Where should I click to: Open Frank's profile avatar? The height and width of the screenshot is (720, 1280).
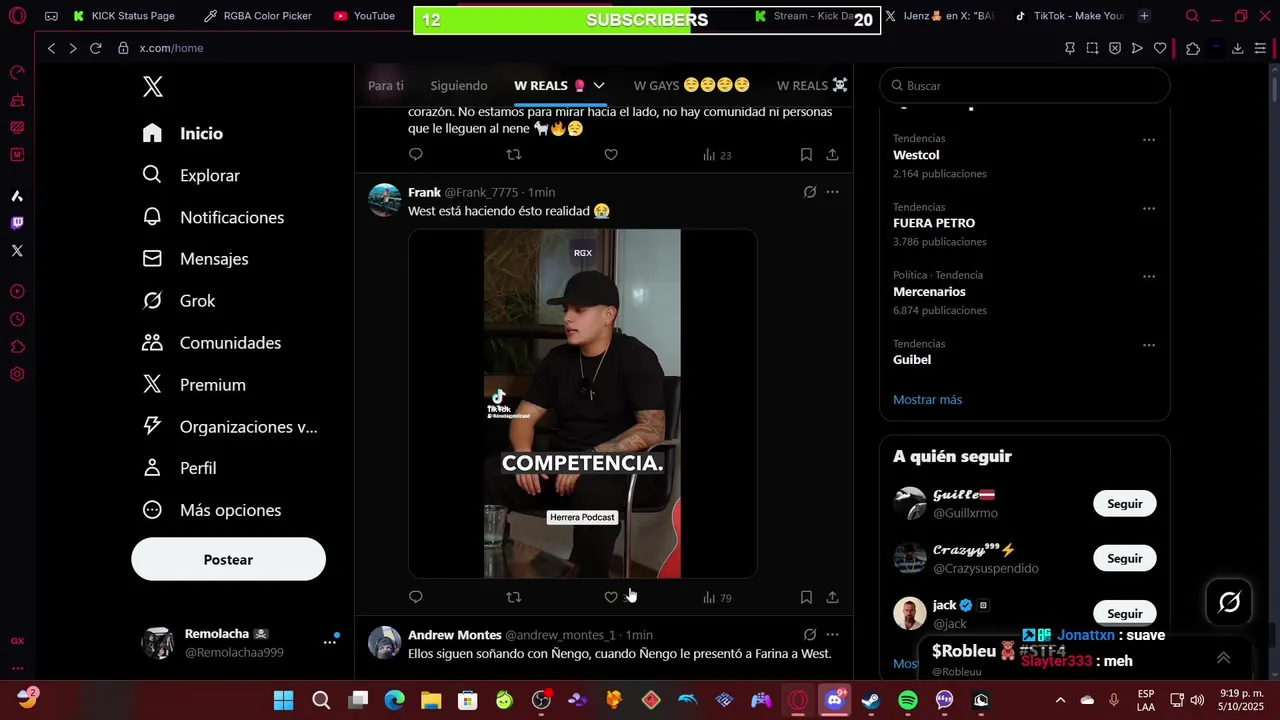(385, 200)
